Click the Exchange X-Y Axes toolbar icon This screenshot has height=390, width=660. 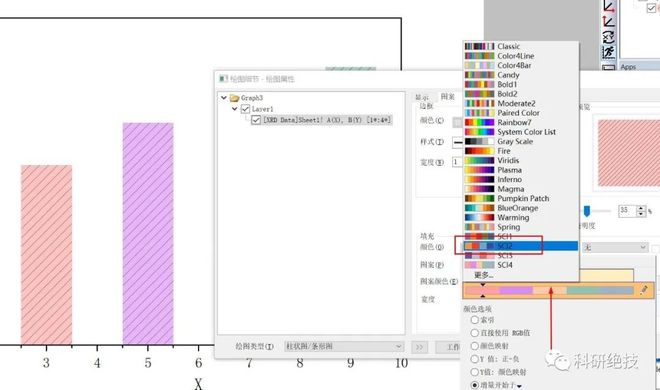tap(609, 37)
